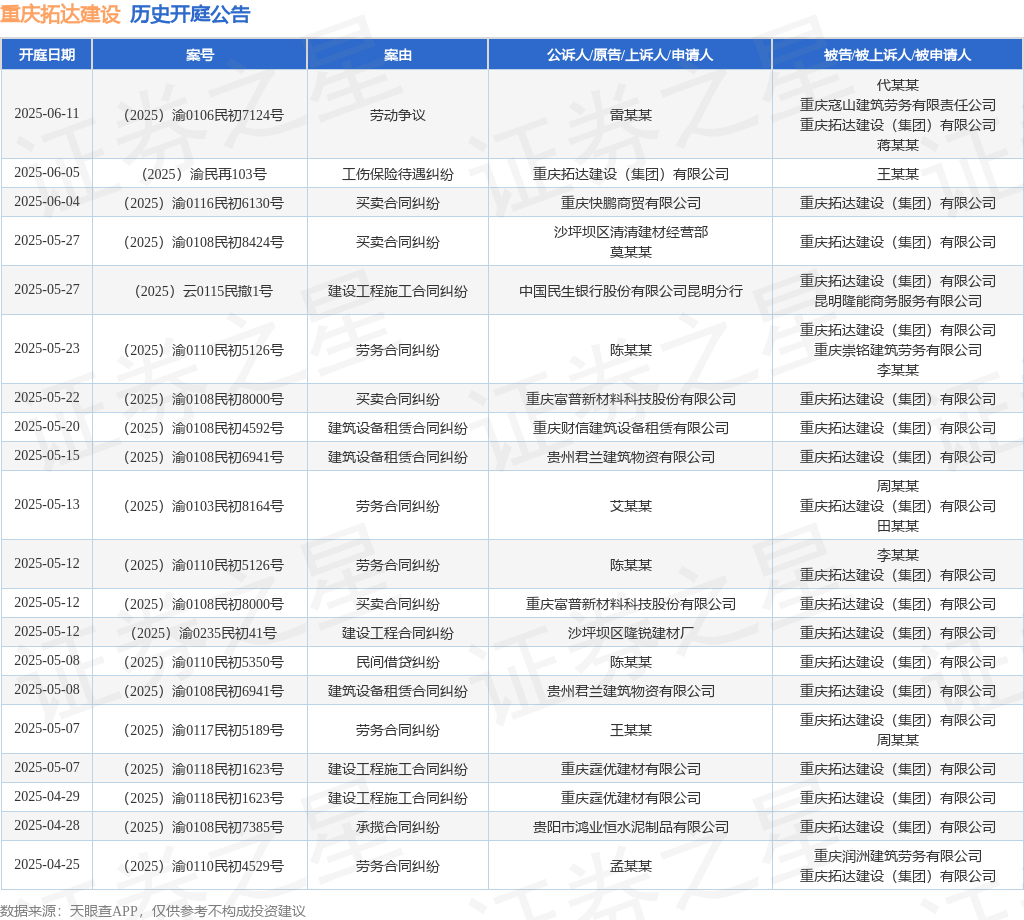Viewport: 1024px width, 920px height.
Task: Click case number 渝0106民初7124号
Action: 204,115
